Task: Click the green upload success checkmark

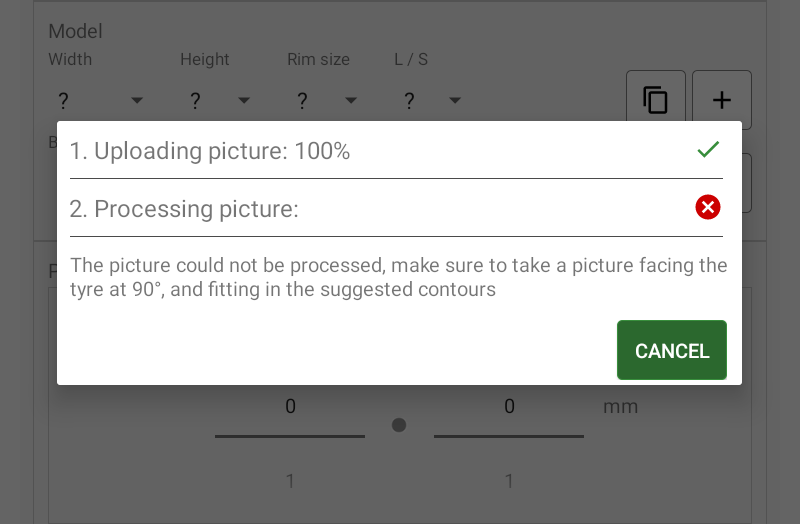Action: [708, 150]
